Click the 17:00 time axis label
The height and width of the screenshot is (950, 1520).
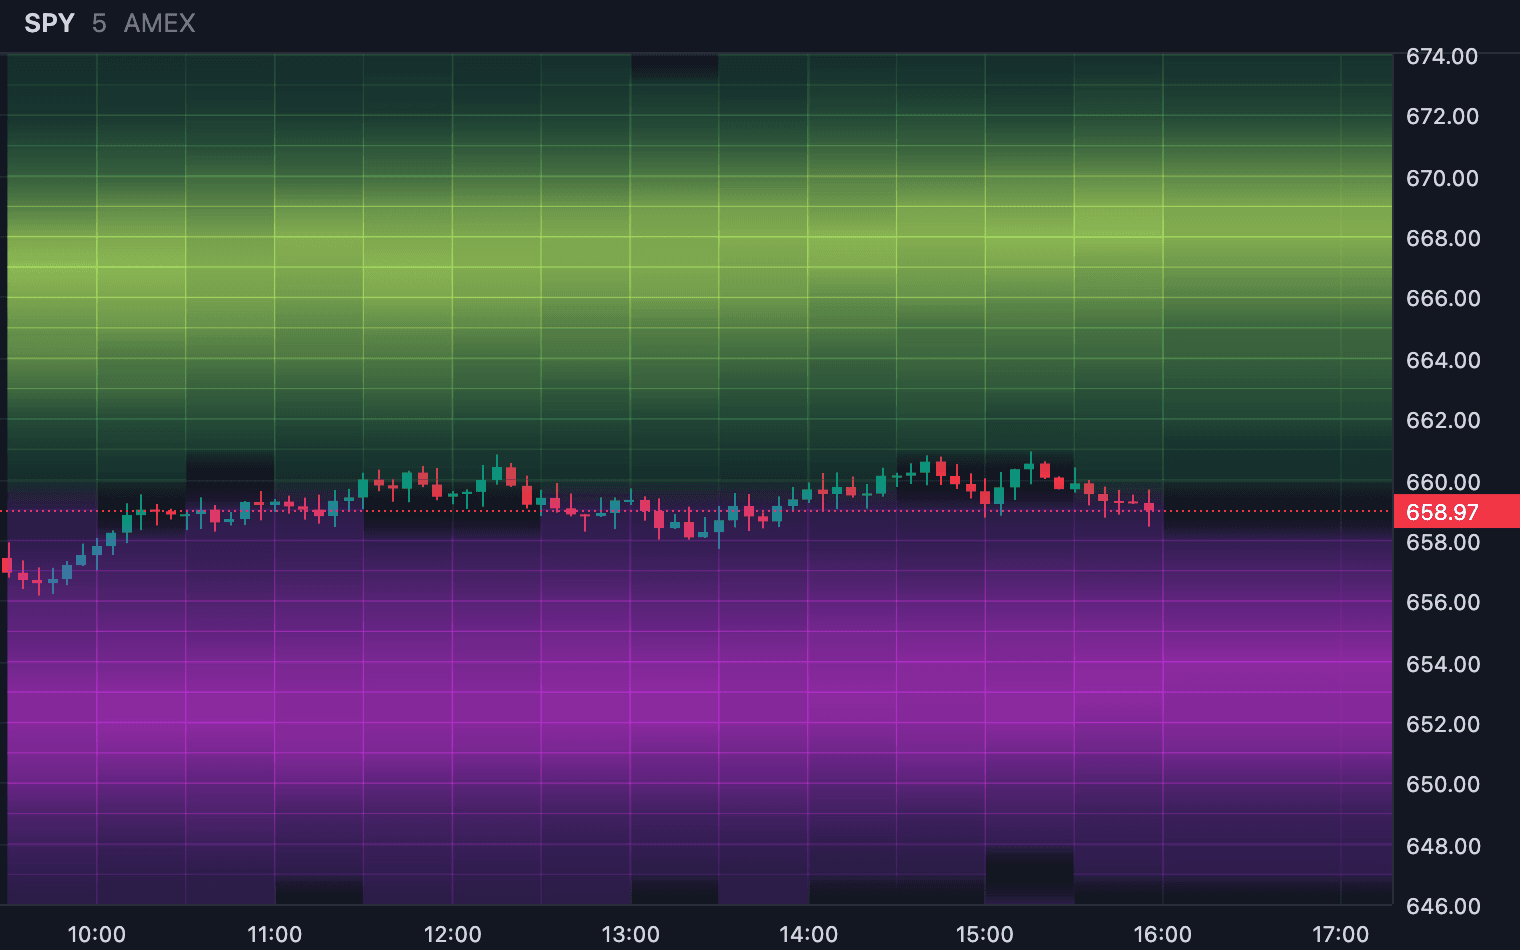1340,934
